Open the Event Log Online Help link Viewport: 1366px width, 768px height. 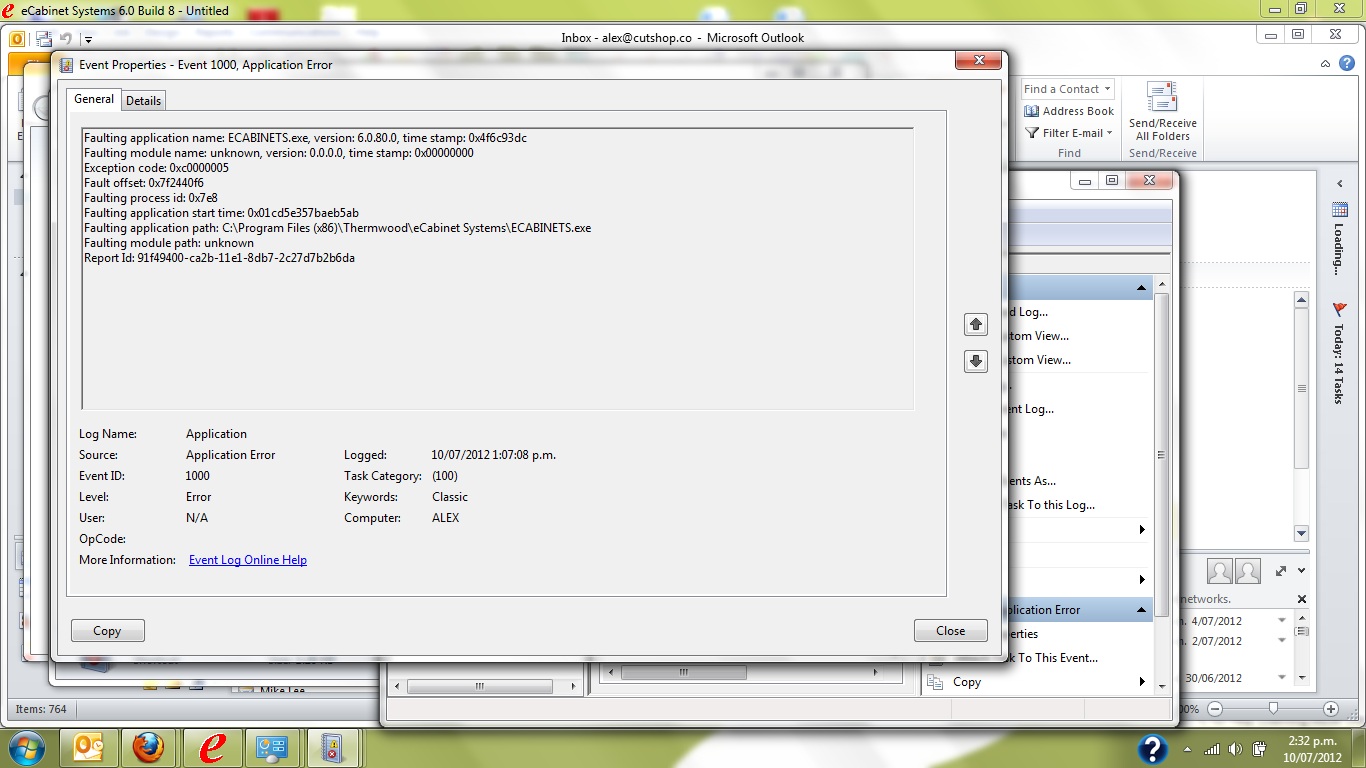coord(248,560)
